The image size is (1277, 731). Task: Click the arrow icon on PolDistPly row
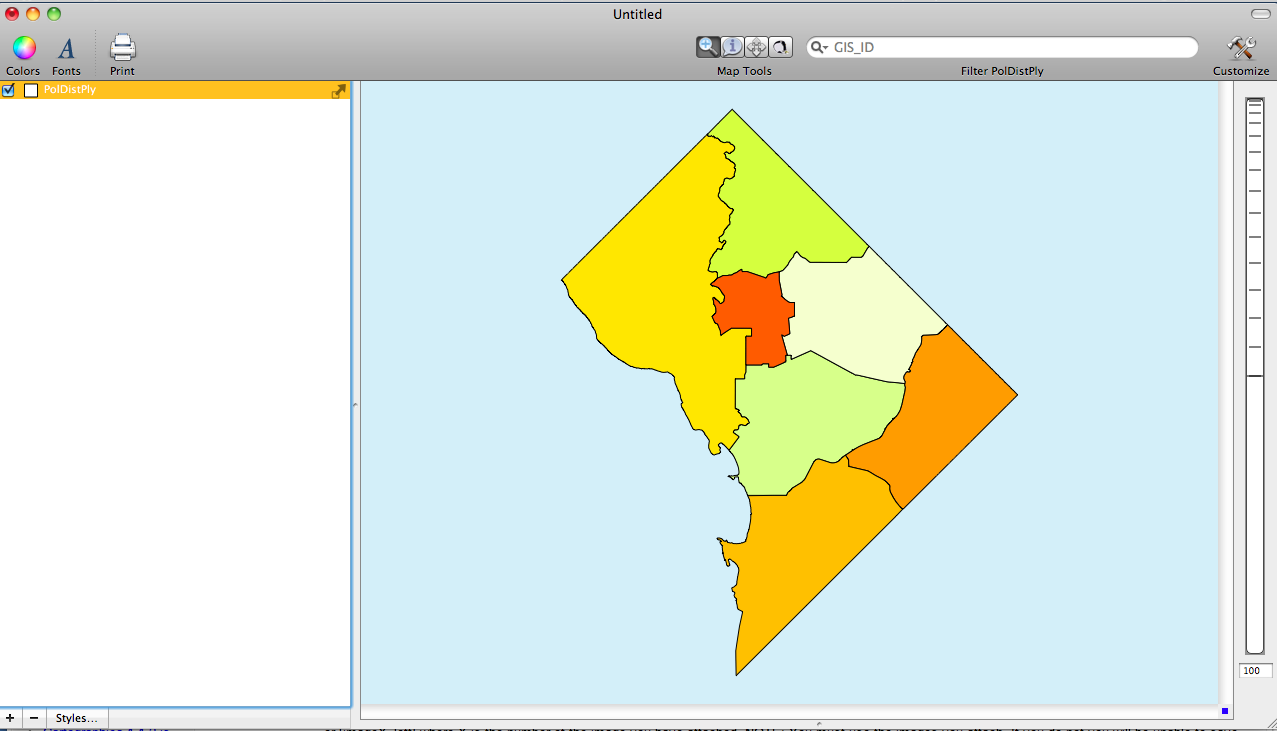(339, 91)
